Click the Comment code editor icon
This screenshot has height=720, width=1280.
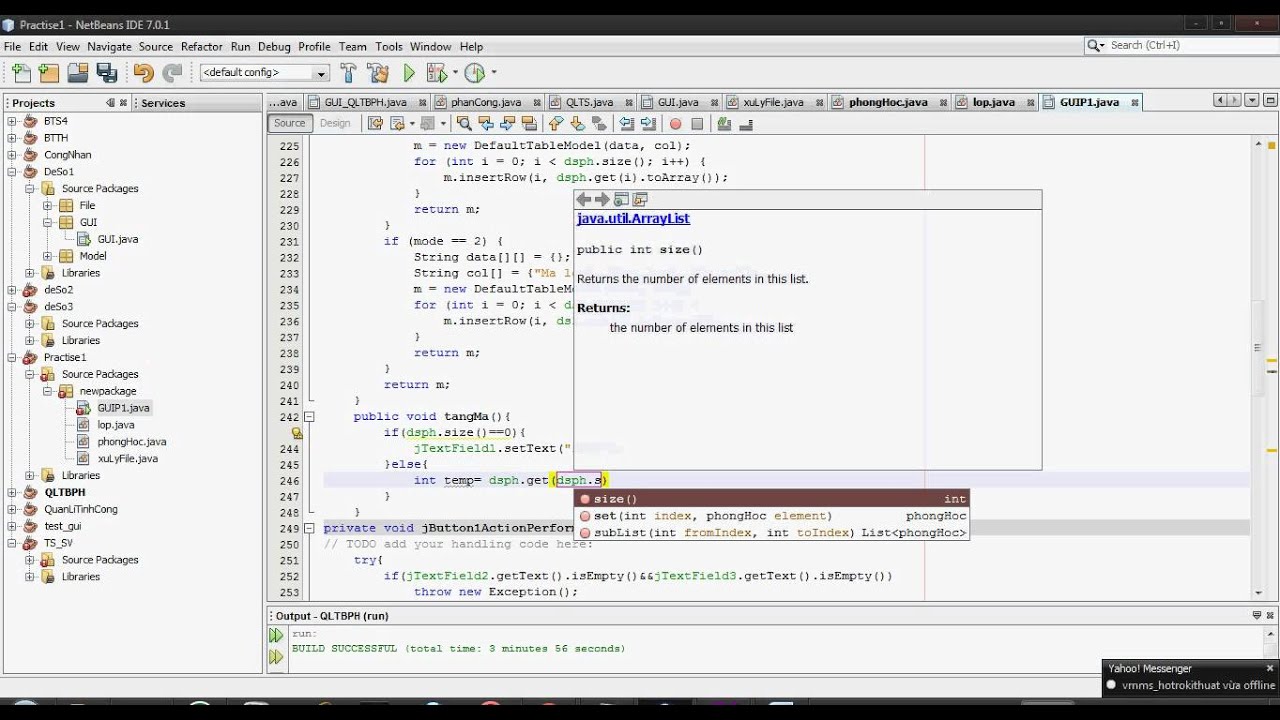click(x=724, y=123)
